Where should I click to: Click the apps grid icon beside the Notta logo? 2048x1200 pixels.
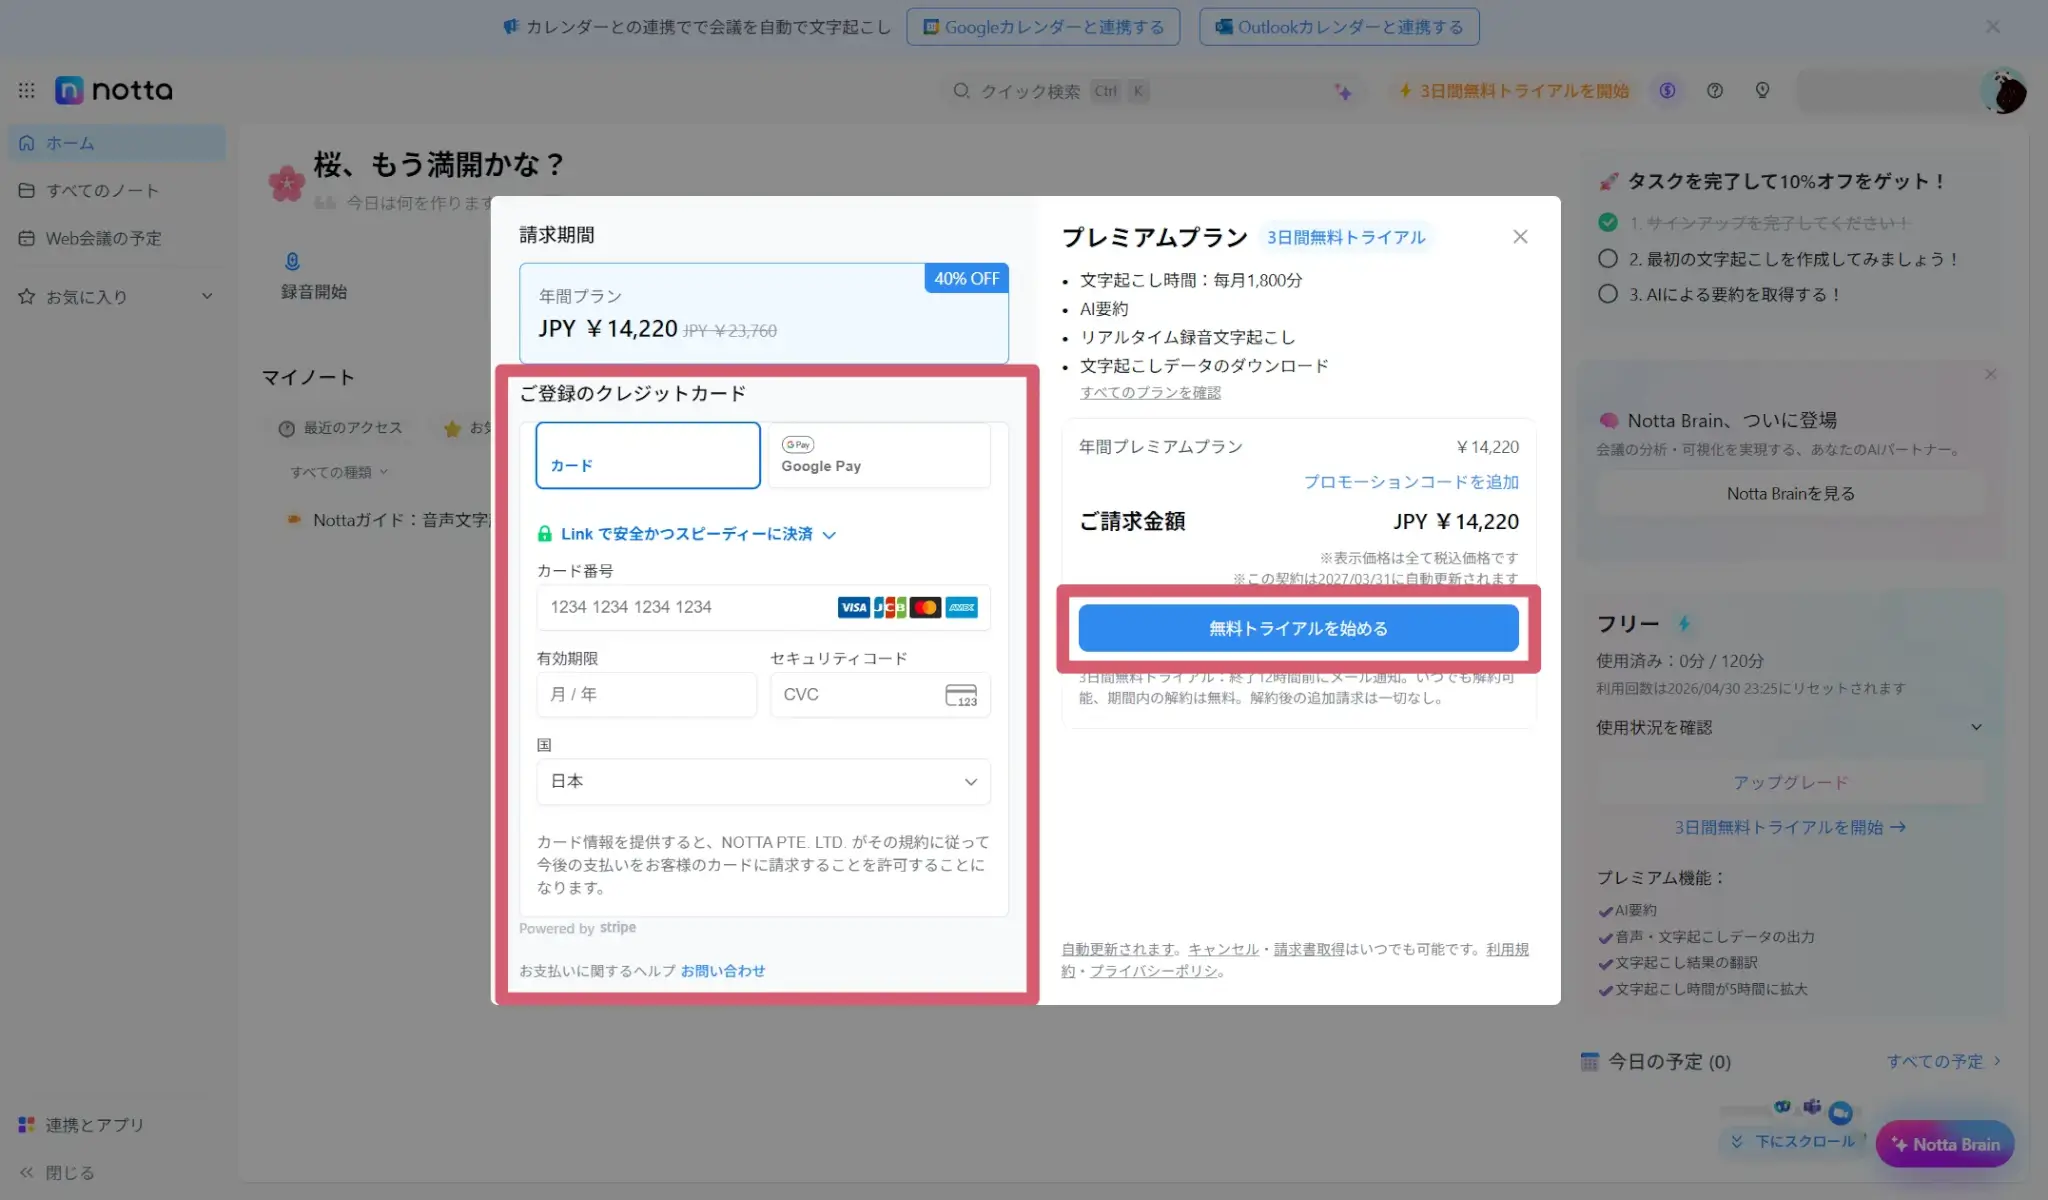(x=27, y=91)
